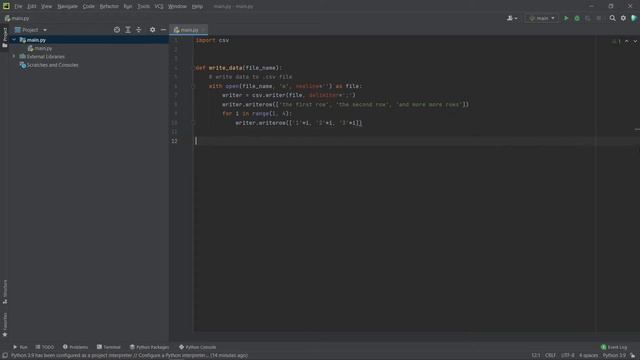This screenshot has width=640, height=360.
Task: Open the Refactor menu
Action: point(109,7)
